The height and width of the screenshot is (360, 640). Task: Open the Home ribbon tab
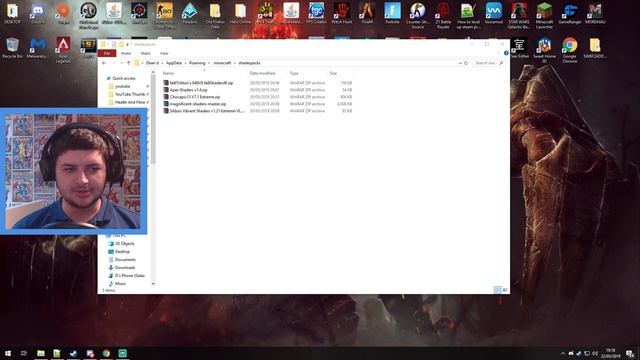coord(126,53)
